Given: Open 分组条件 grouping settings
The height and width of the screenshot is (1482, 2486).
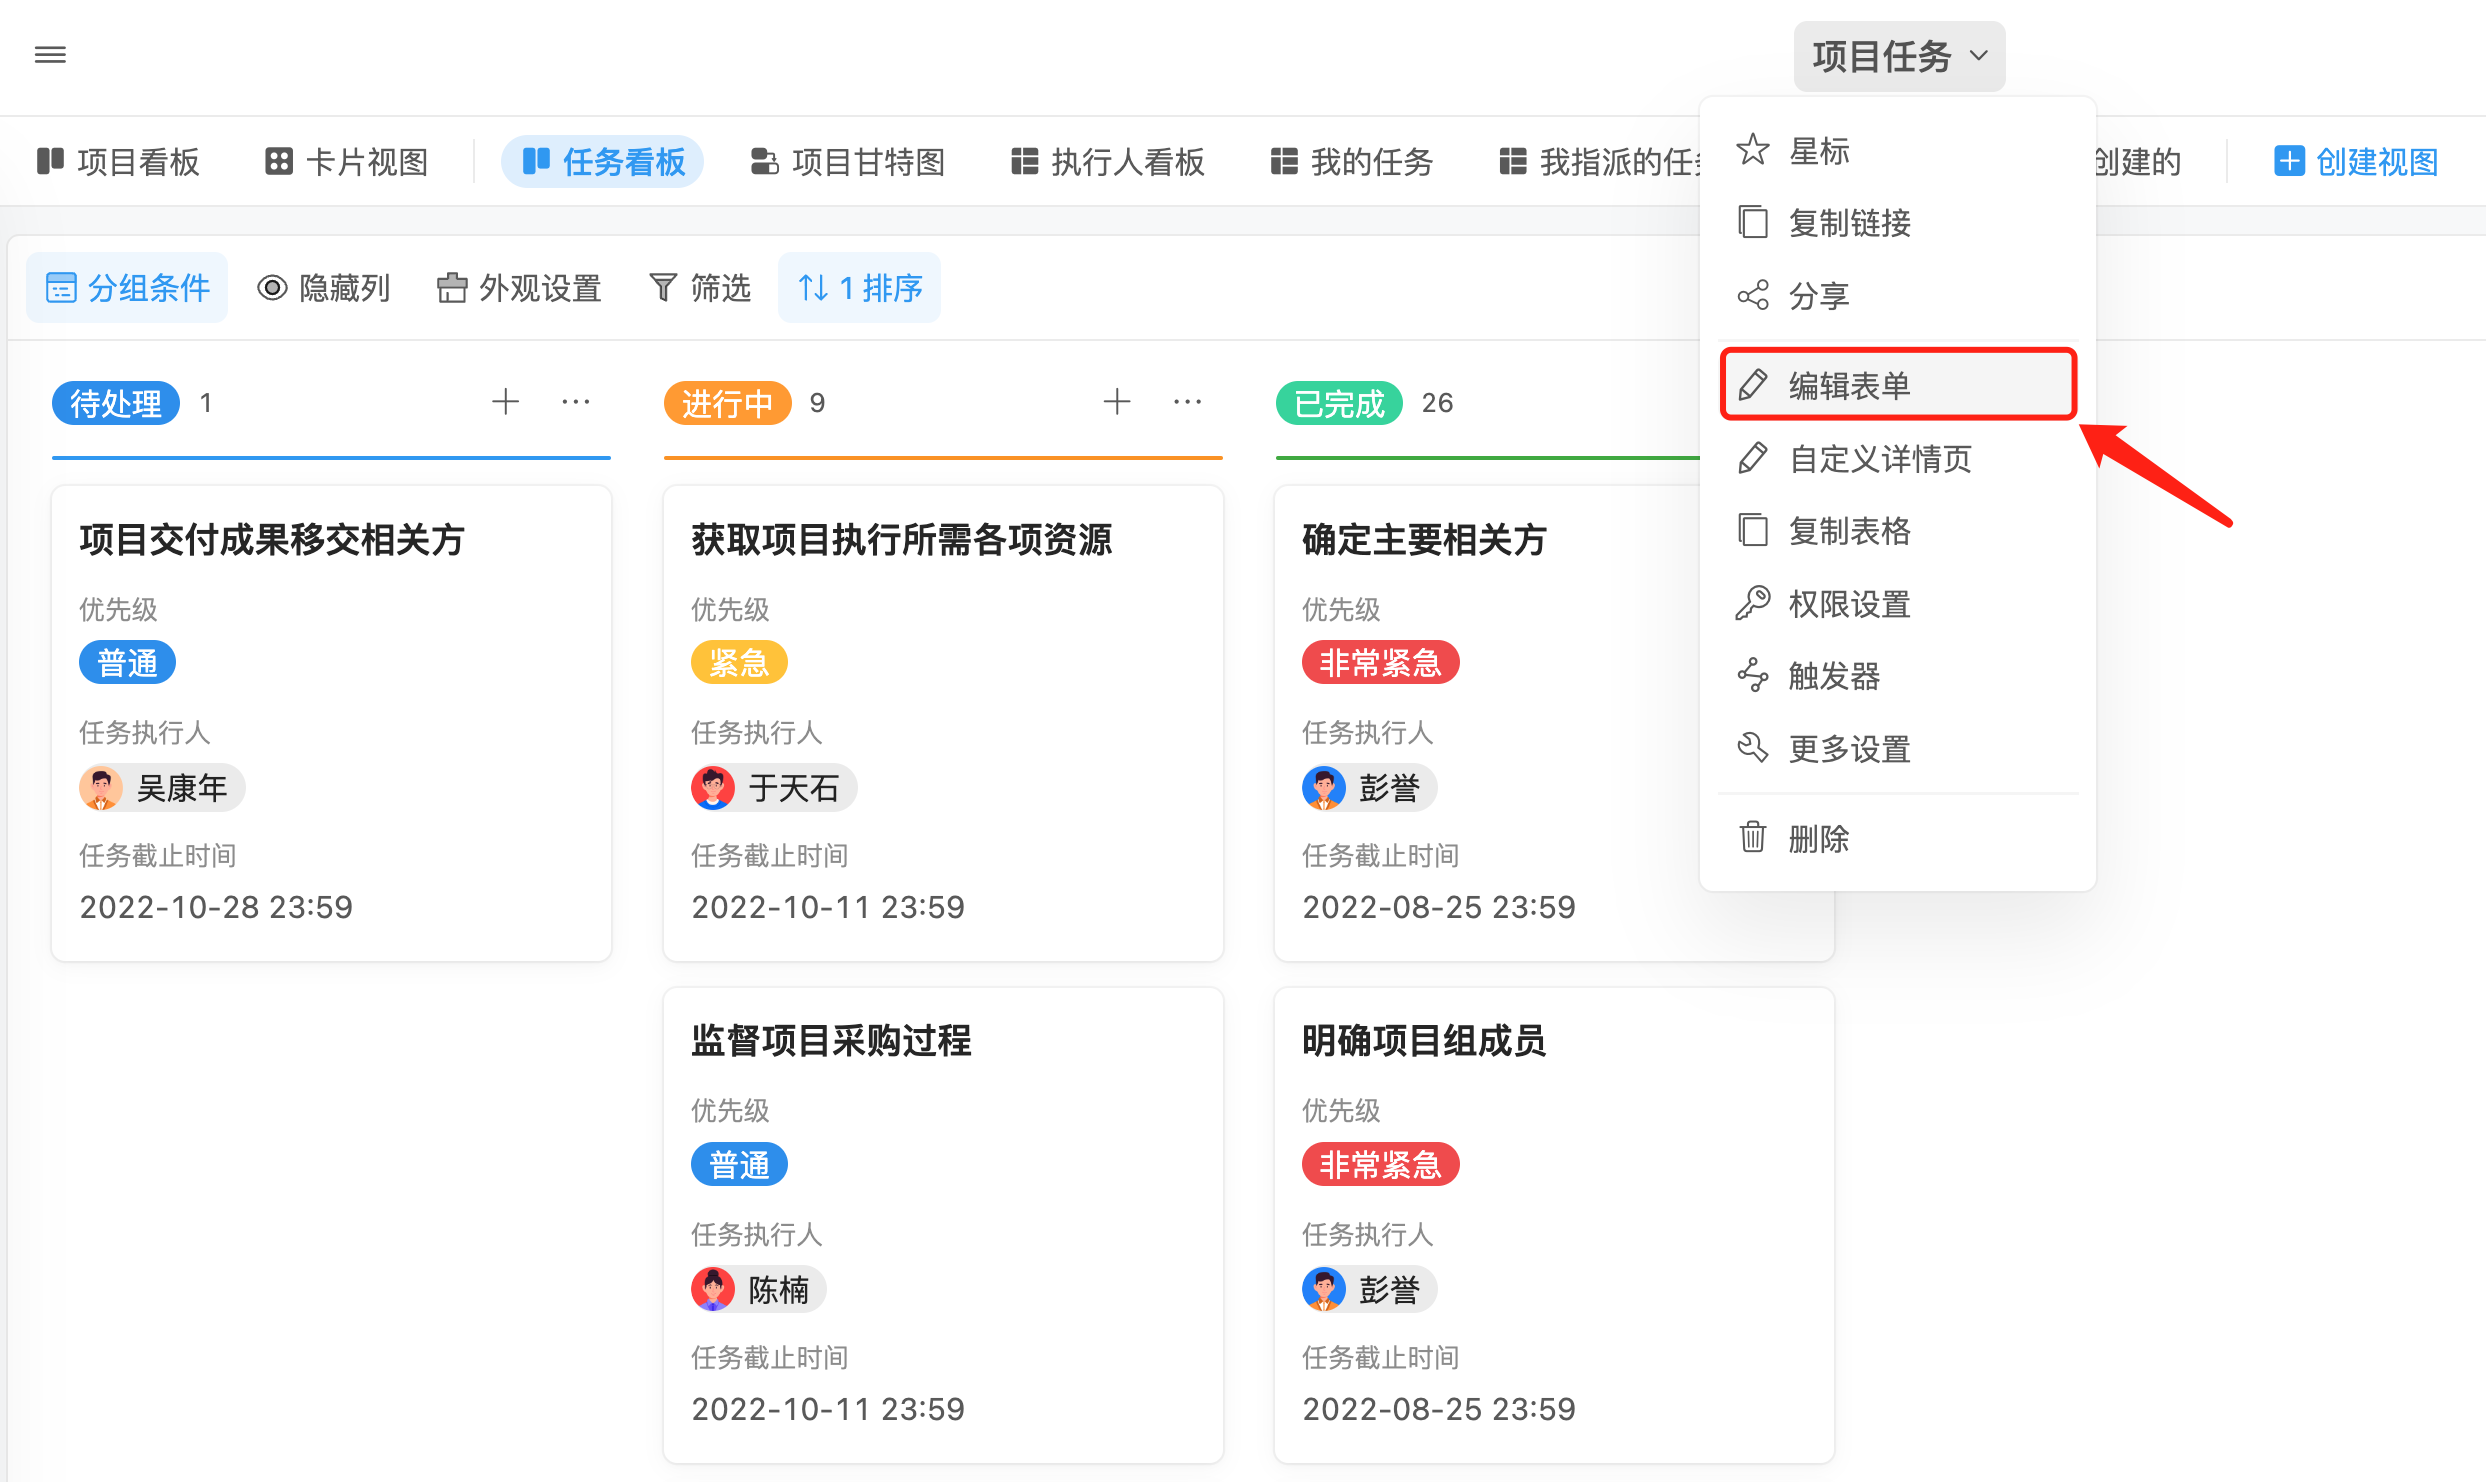Looking at the screenshot, I should point(128,288).
